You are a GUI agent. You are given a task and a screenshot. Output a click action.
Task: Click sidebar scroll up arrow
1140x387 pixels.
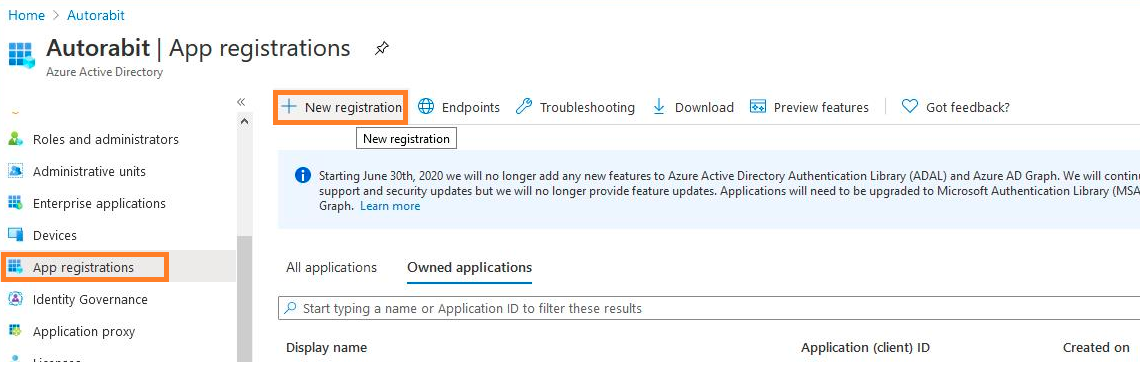(244, 121)
